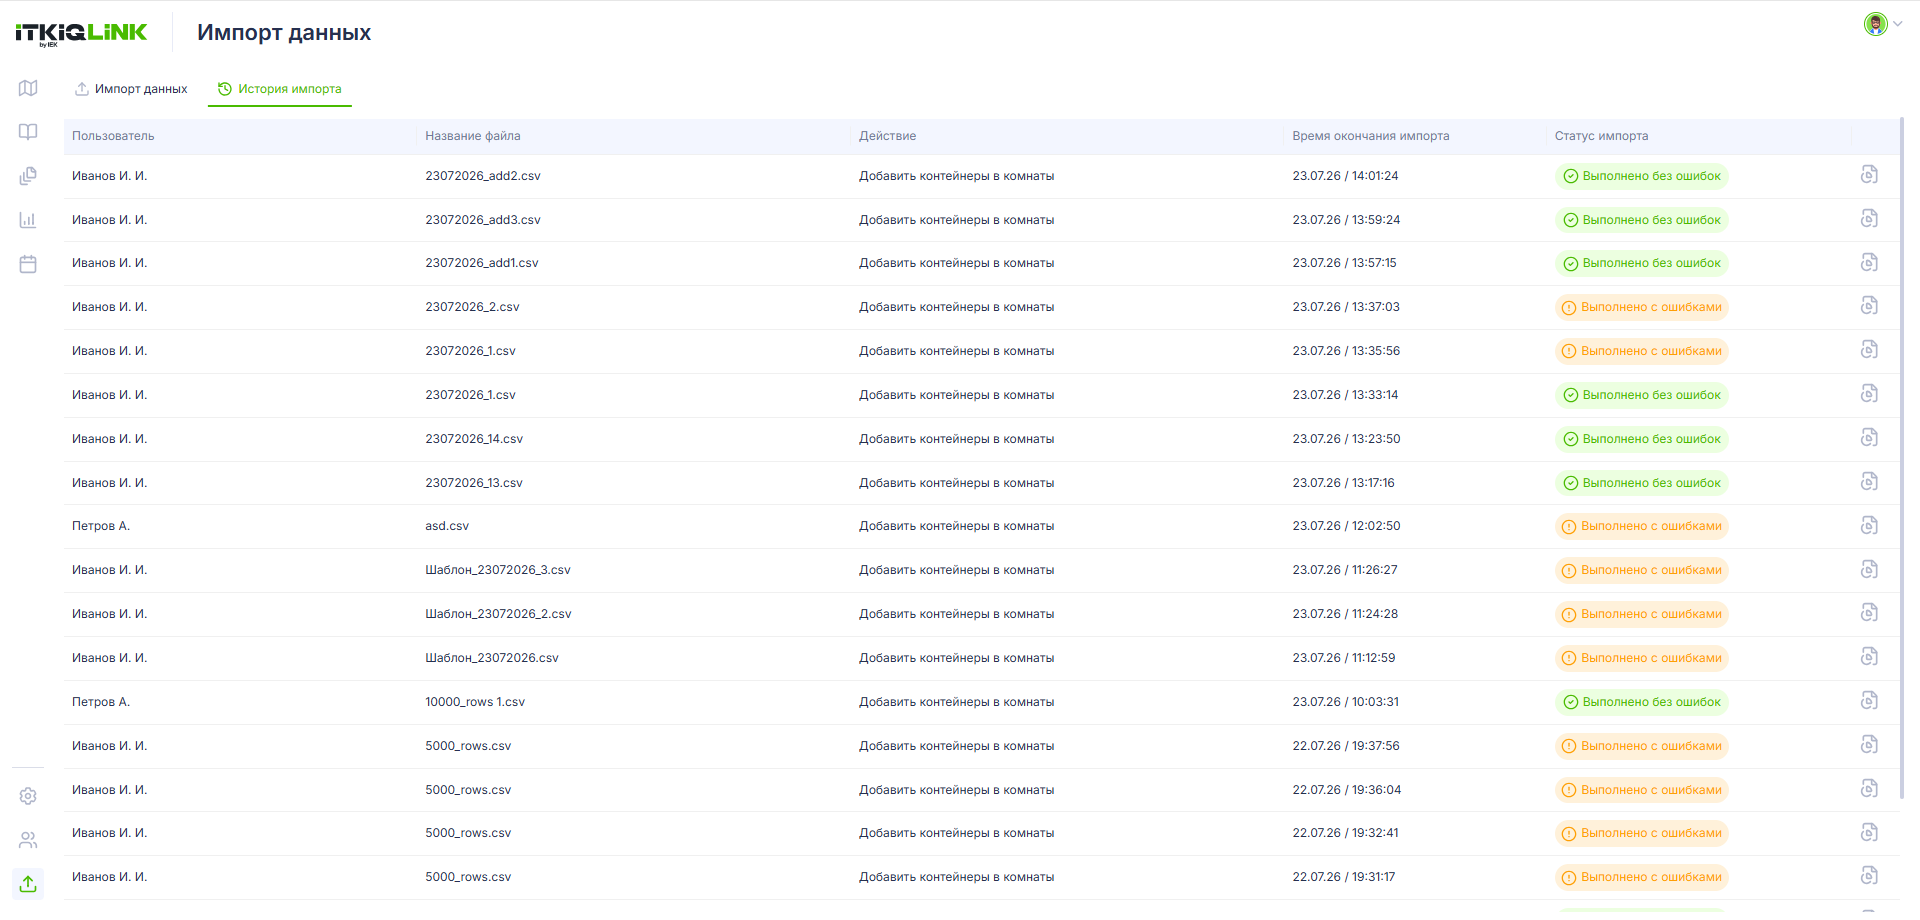Viewport: 1920px width, 920px height.
Task: Open the report icon for Шаблон_23072026.csv
Action: pos(1869,657)
